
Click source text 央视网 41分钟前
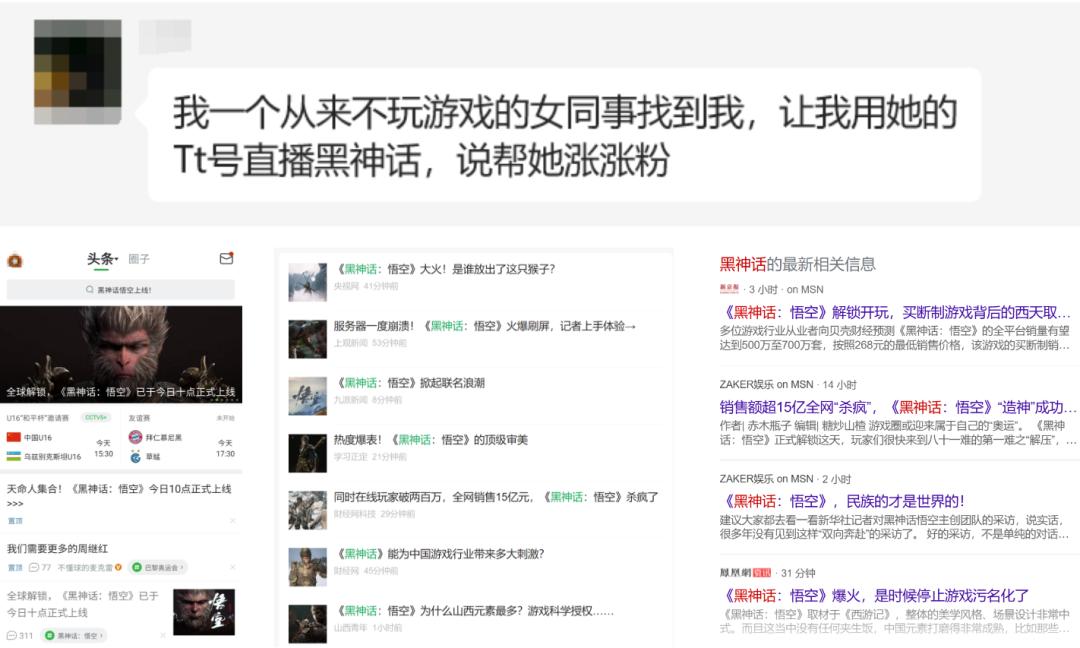tap(366, 286)
